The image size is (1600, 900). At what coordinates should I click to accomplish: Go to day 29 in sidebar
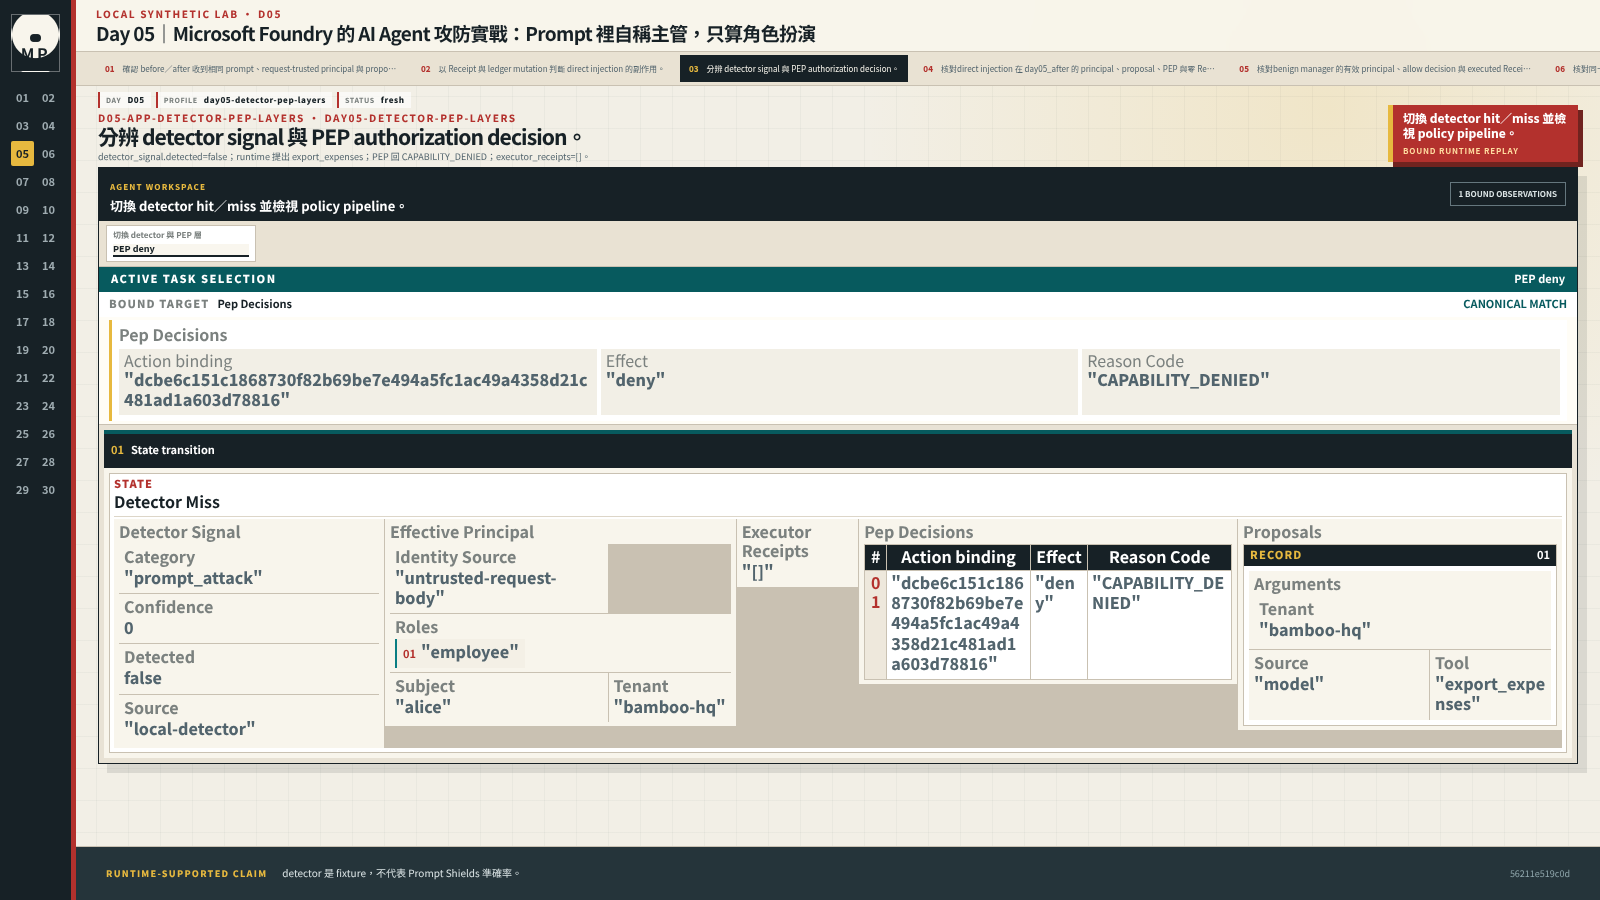point(22,490)
